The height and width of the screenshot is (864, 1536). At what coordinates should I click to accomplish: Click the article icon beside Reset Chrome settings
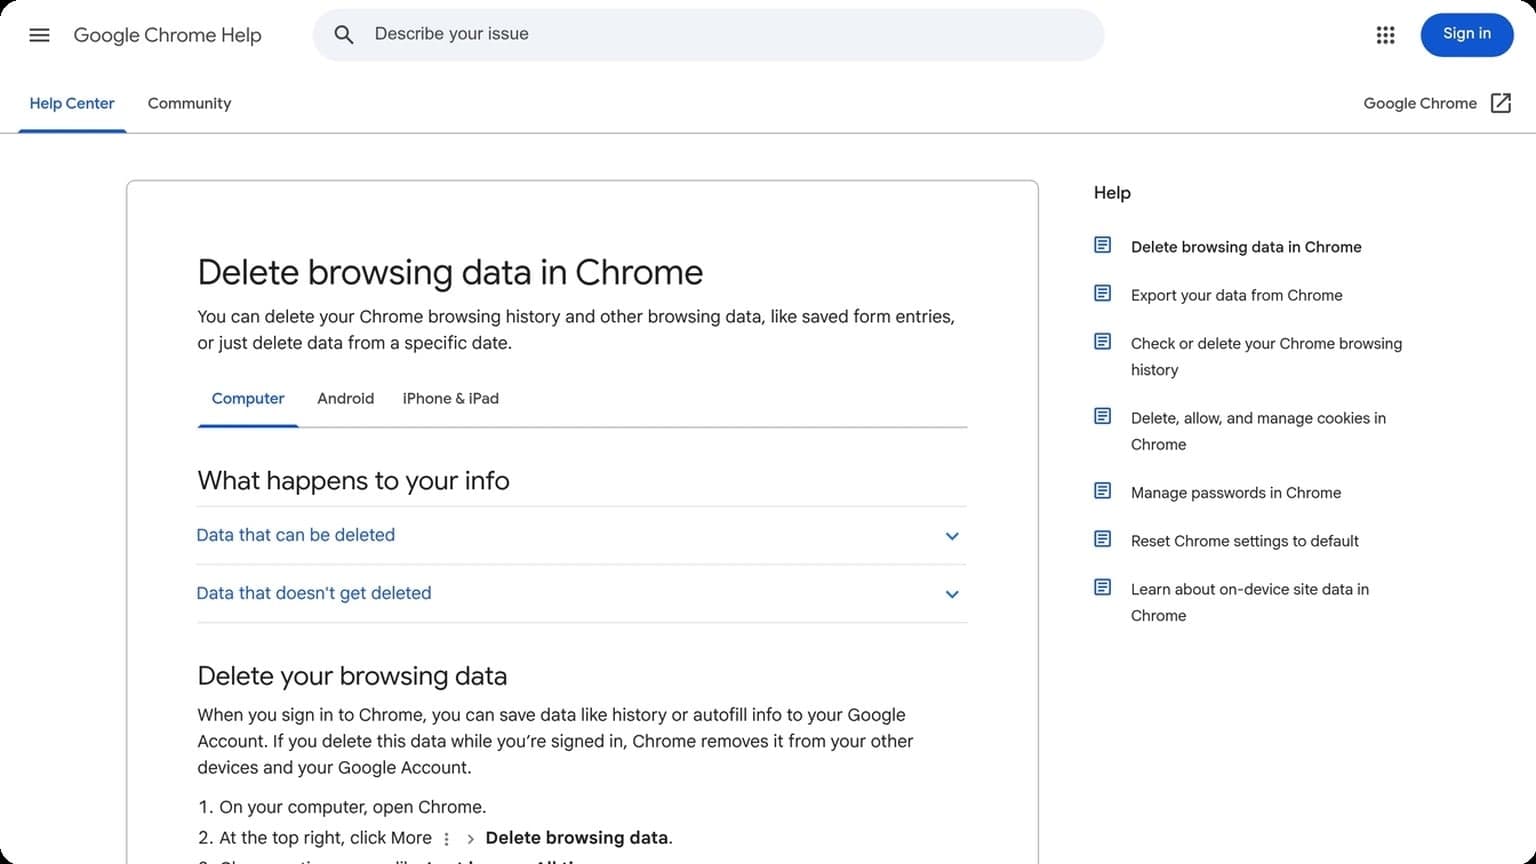1102,539
